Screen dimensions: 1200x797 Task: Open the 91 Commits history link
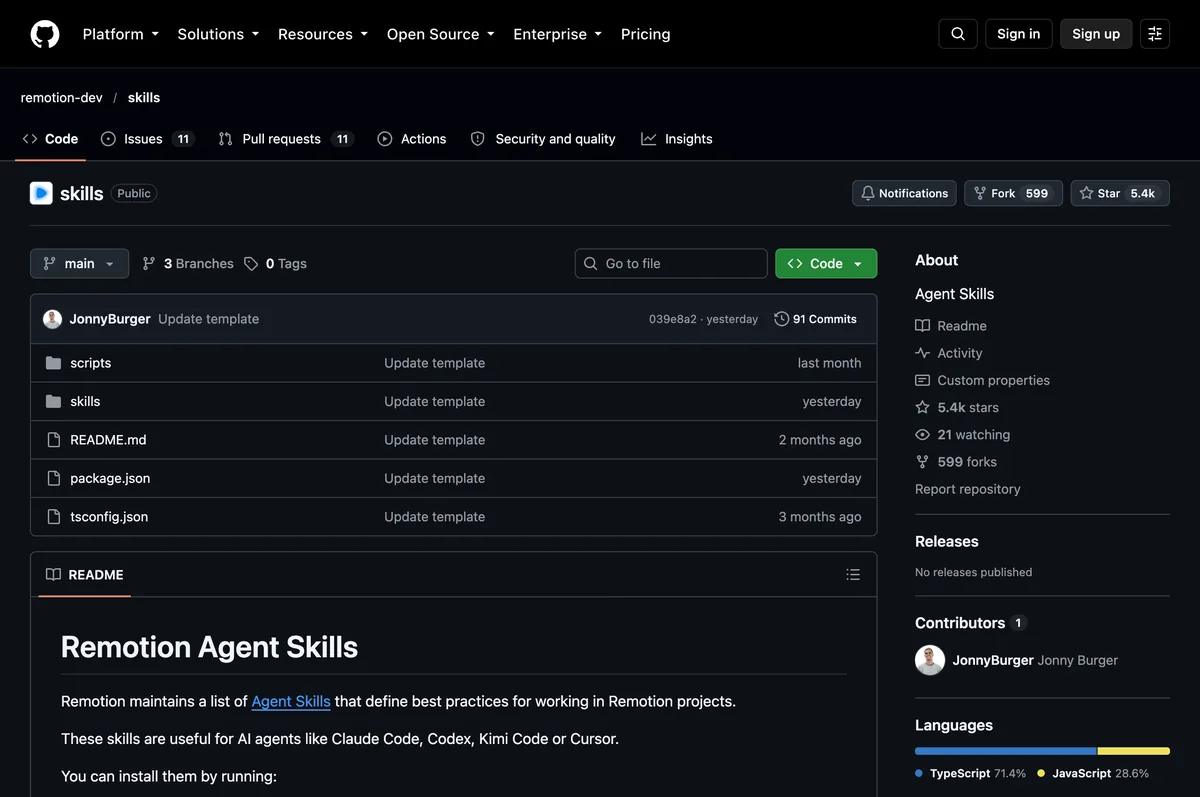point(816,319)
